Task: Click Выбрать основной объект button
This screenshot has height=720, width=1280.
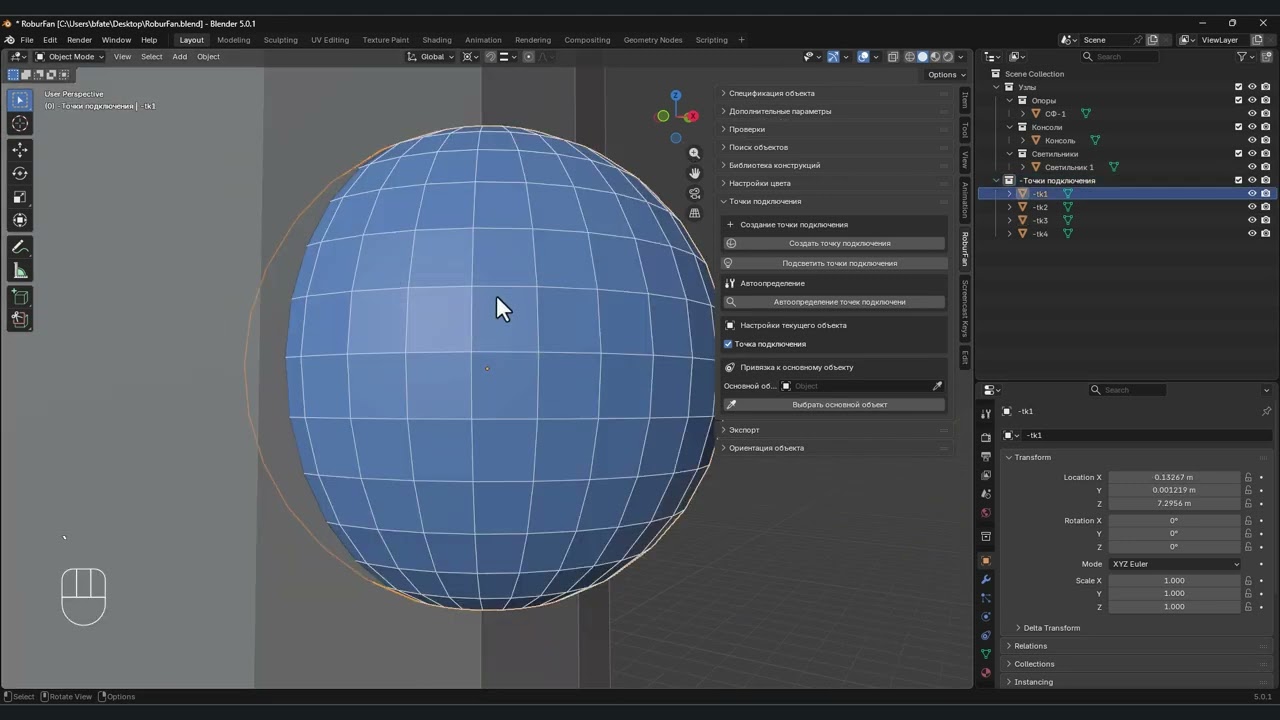Action: [839, 405]
